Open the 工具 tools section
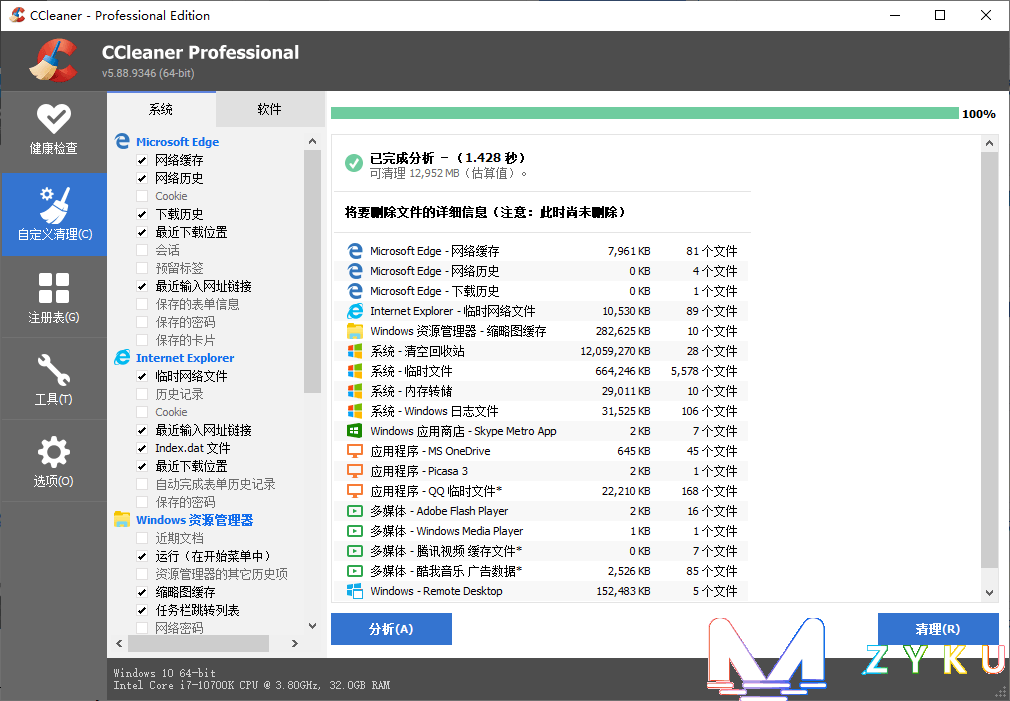Image resolution: width=1010 pixels, height=701 pixels. click(53, 379)
